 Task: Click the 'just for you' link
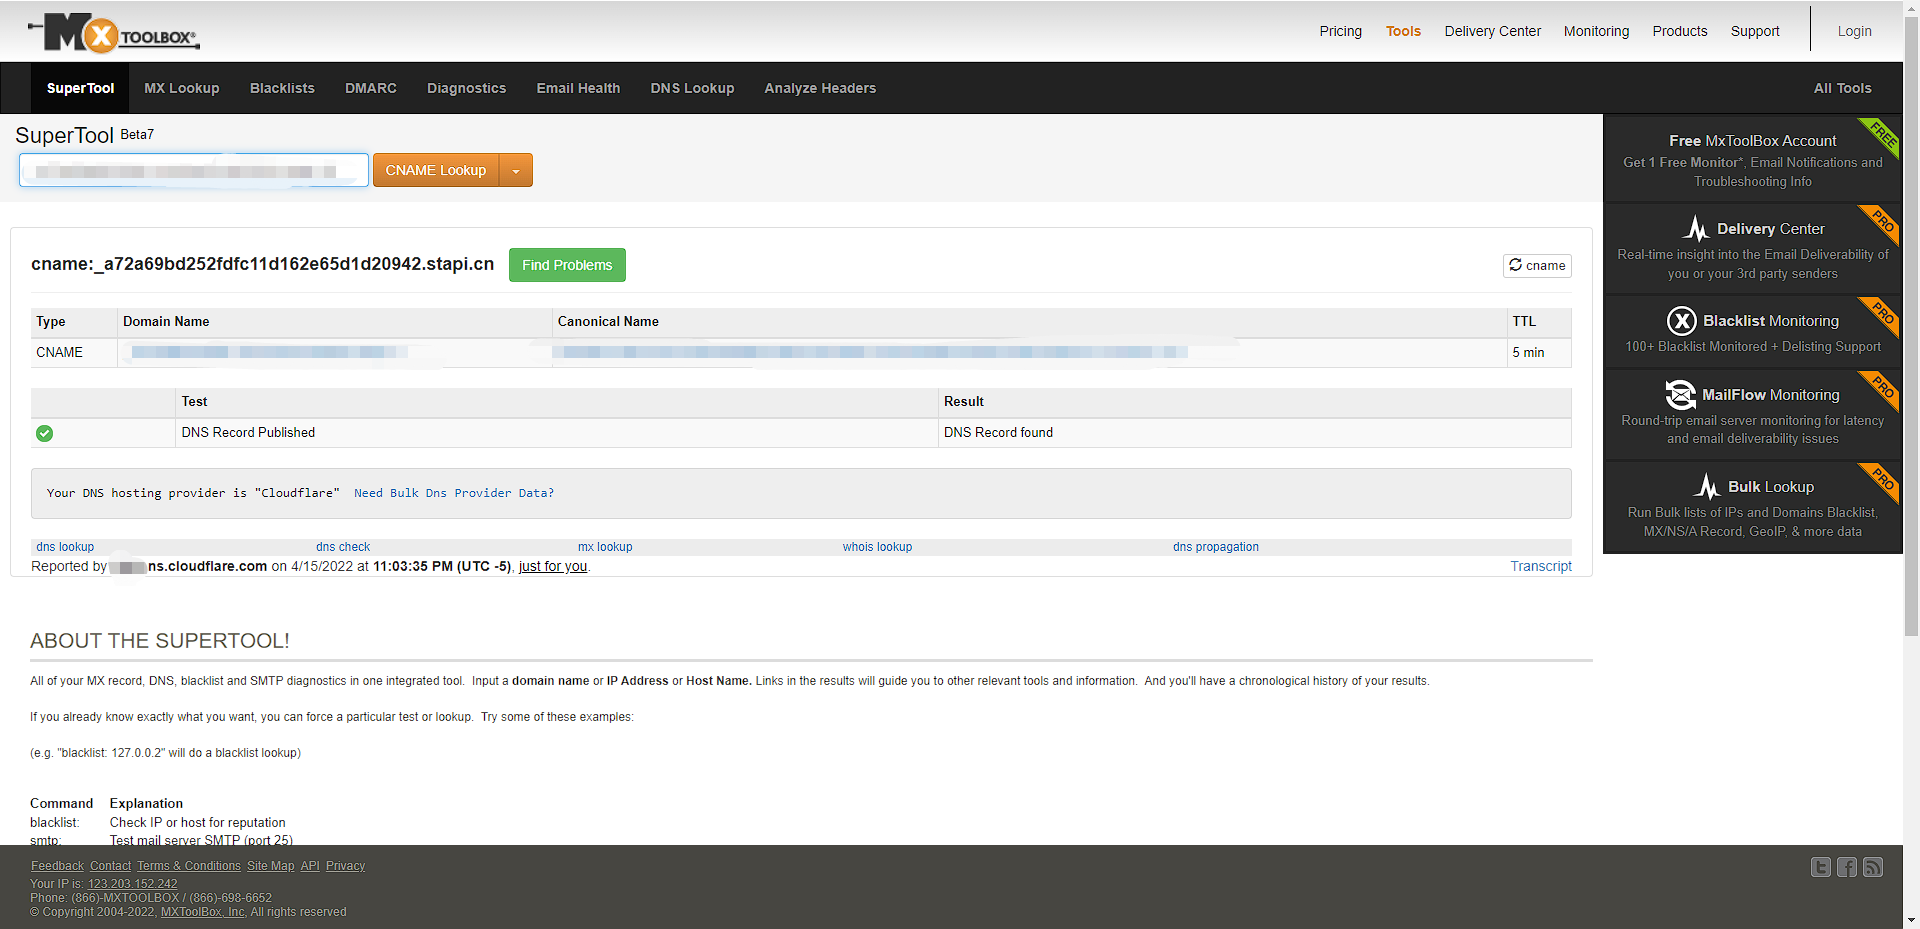553,566
